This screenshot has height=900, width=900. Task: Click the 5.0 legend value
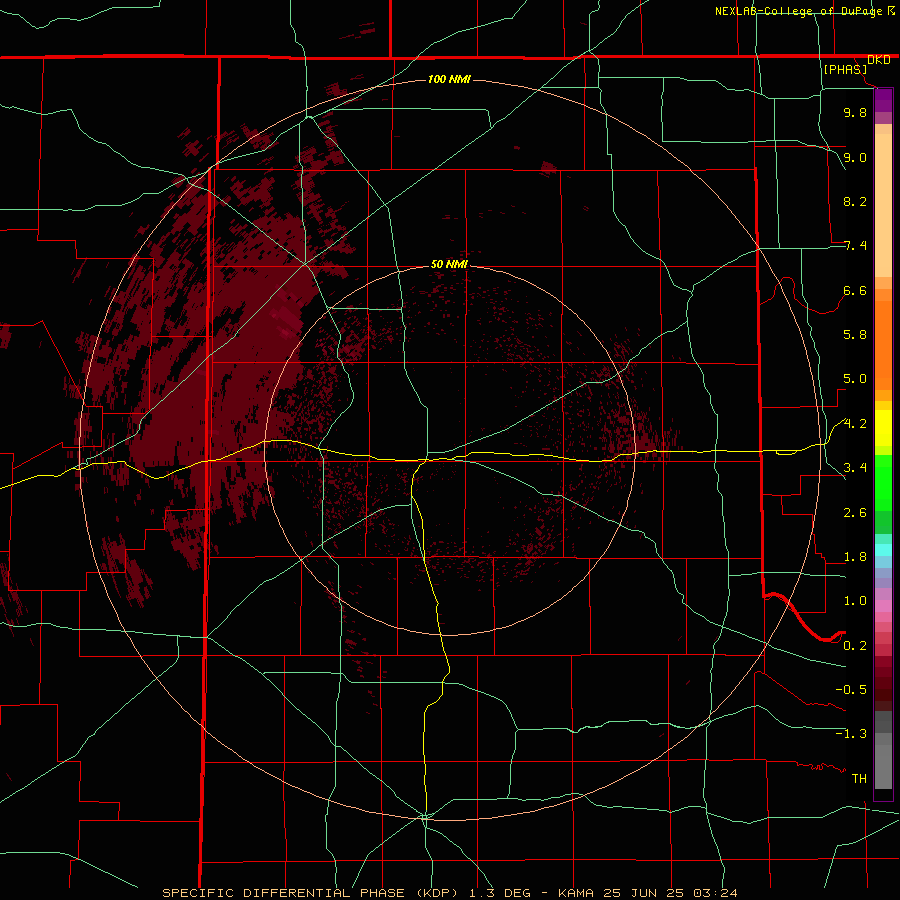[855, 379]
